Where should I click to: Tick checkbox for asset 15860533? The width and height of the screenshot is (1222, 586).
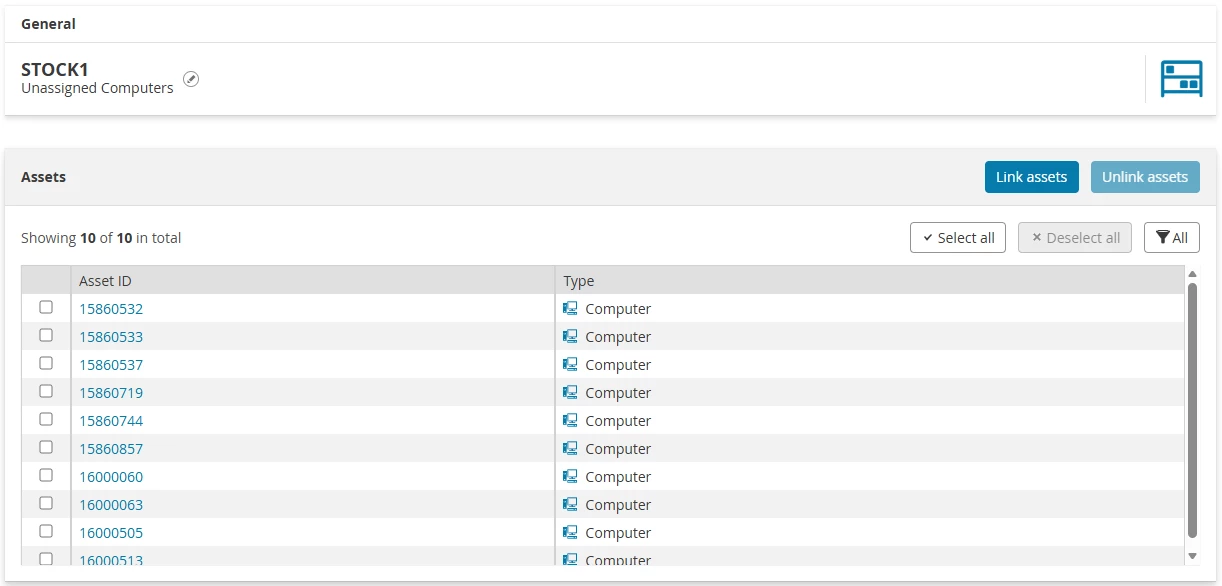click(x=46, y=335)
